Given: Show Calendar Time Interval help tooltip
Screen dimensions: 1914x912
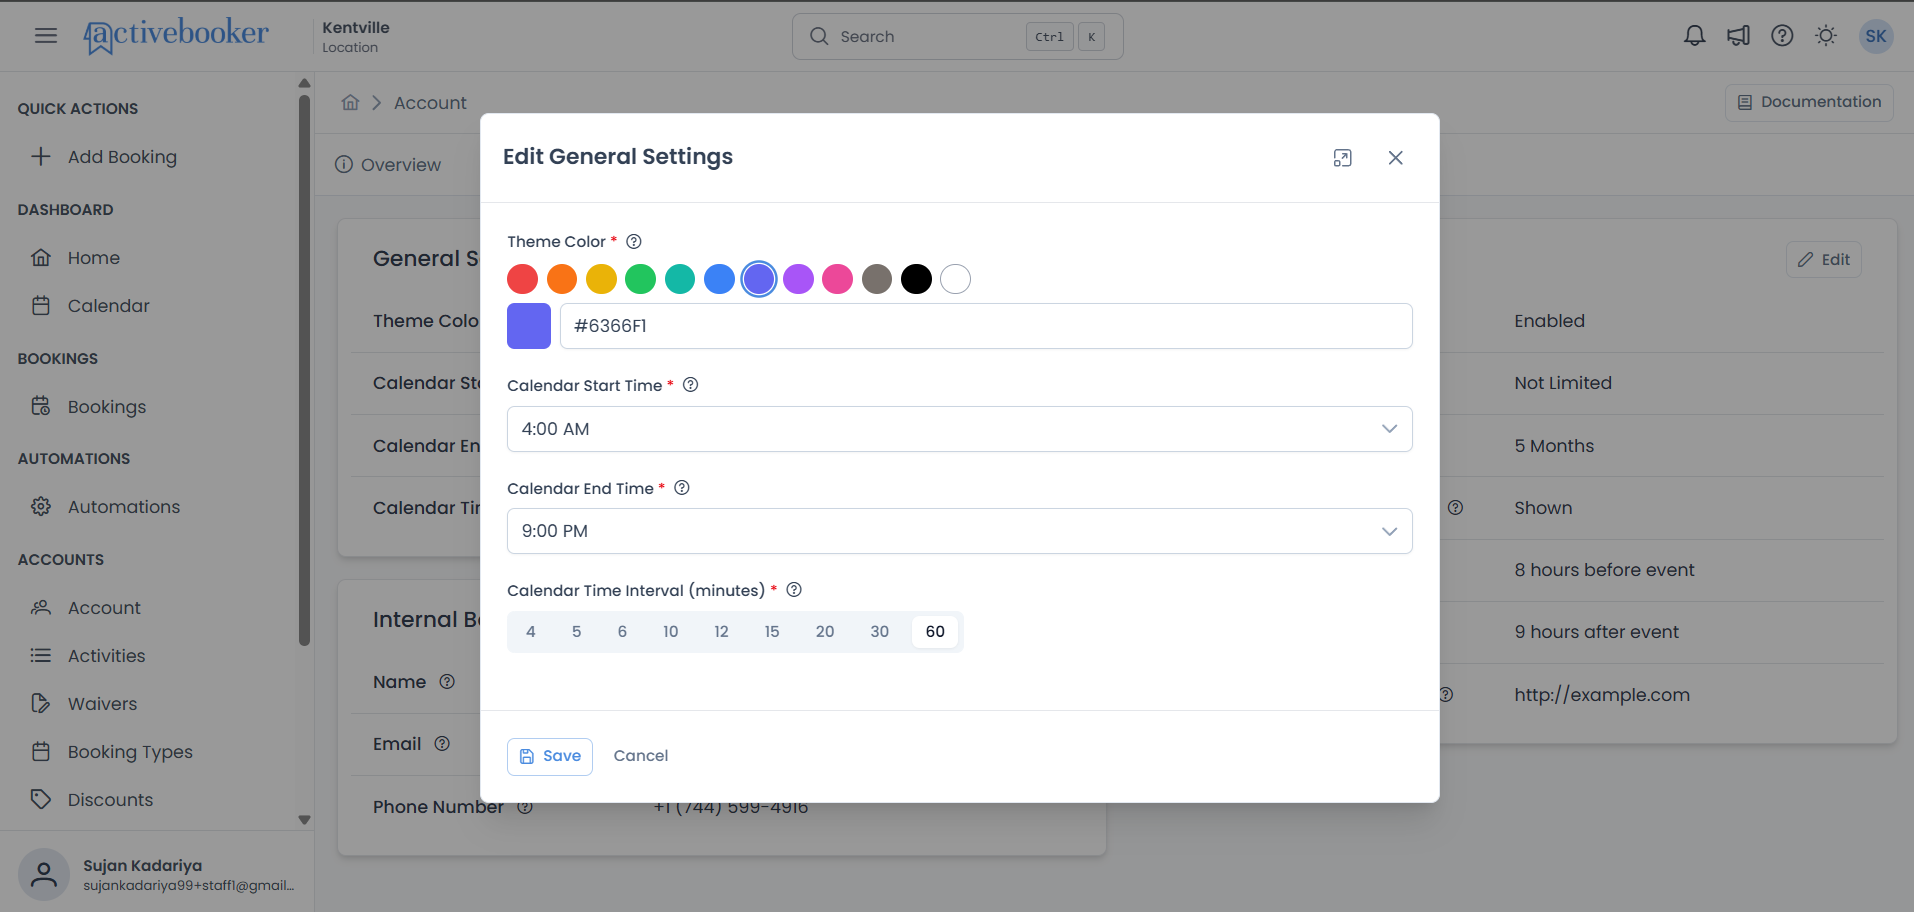Looking at the screenshot, I should click(x=794, y=590).
